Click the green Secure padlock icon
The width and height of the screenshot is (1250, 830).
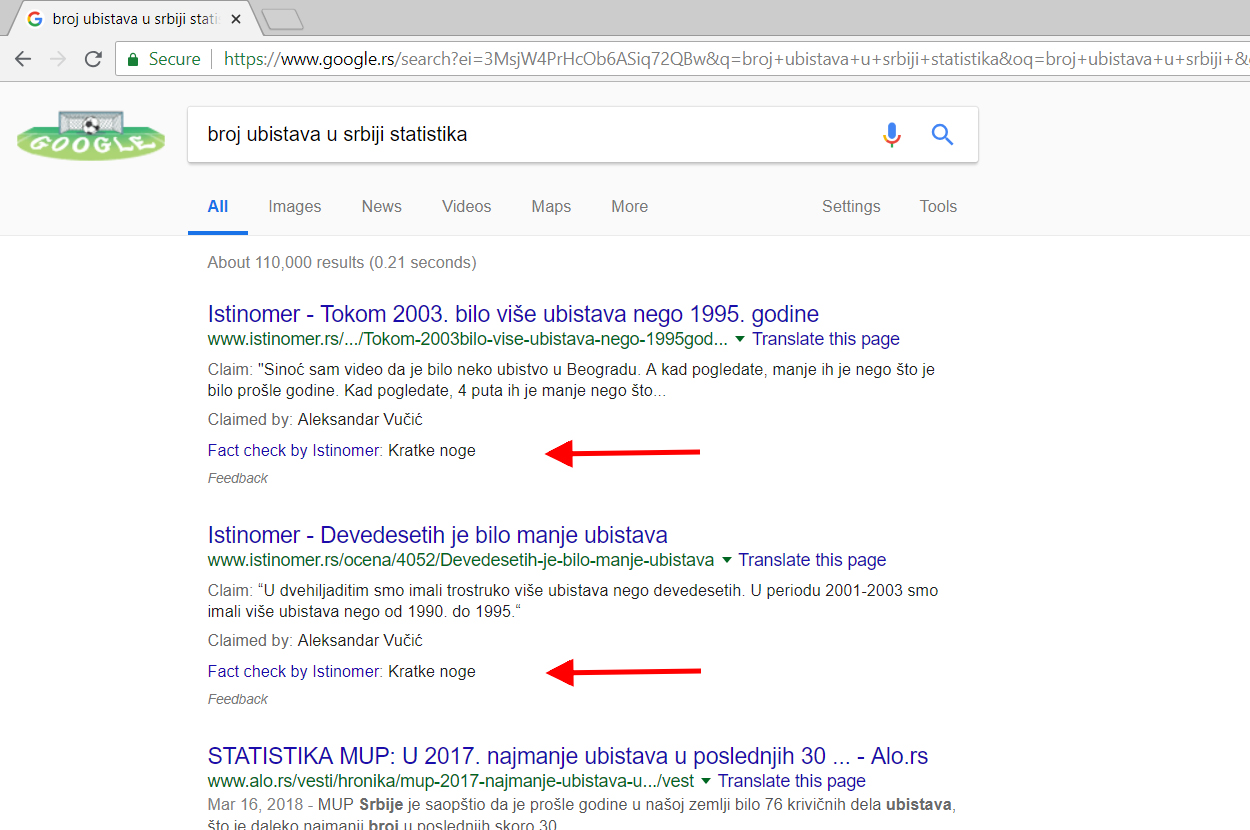point(132,59)
